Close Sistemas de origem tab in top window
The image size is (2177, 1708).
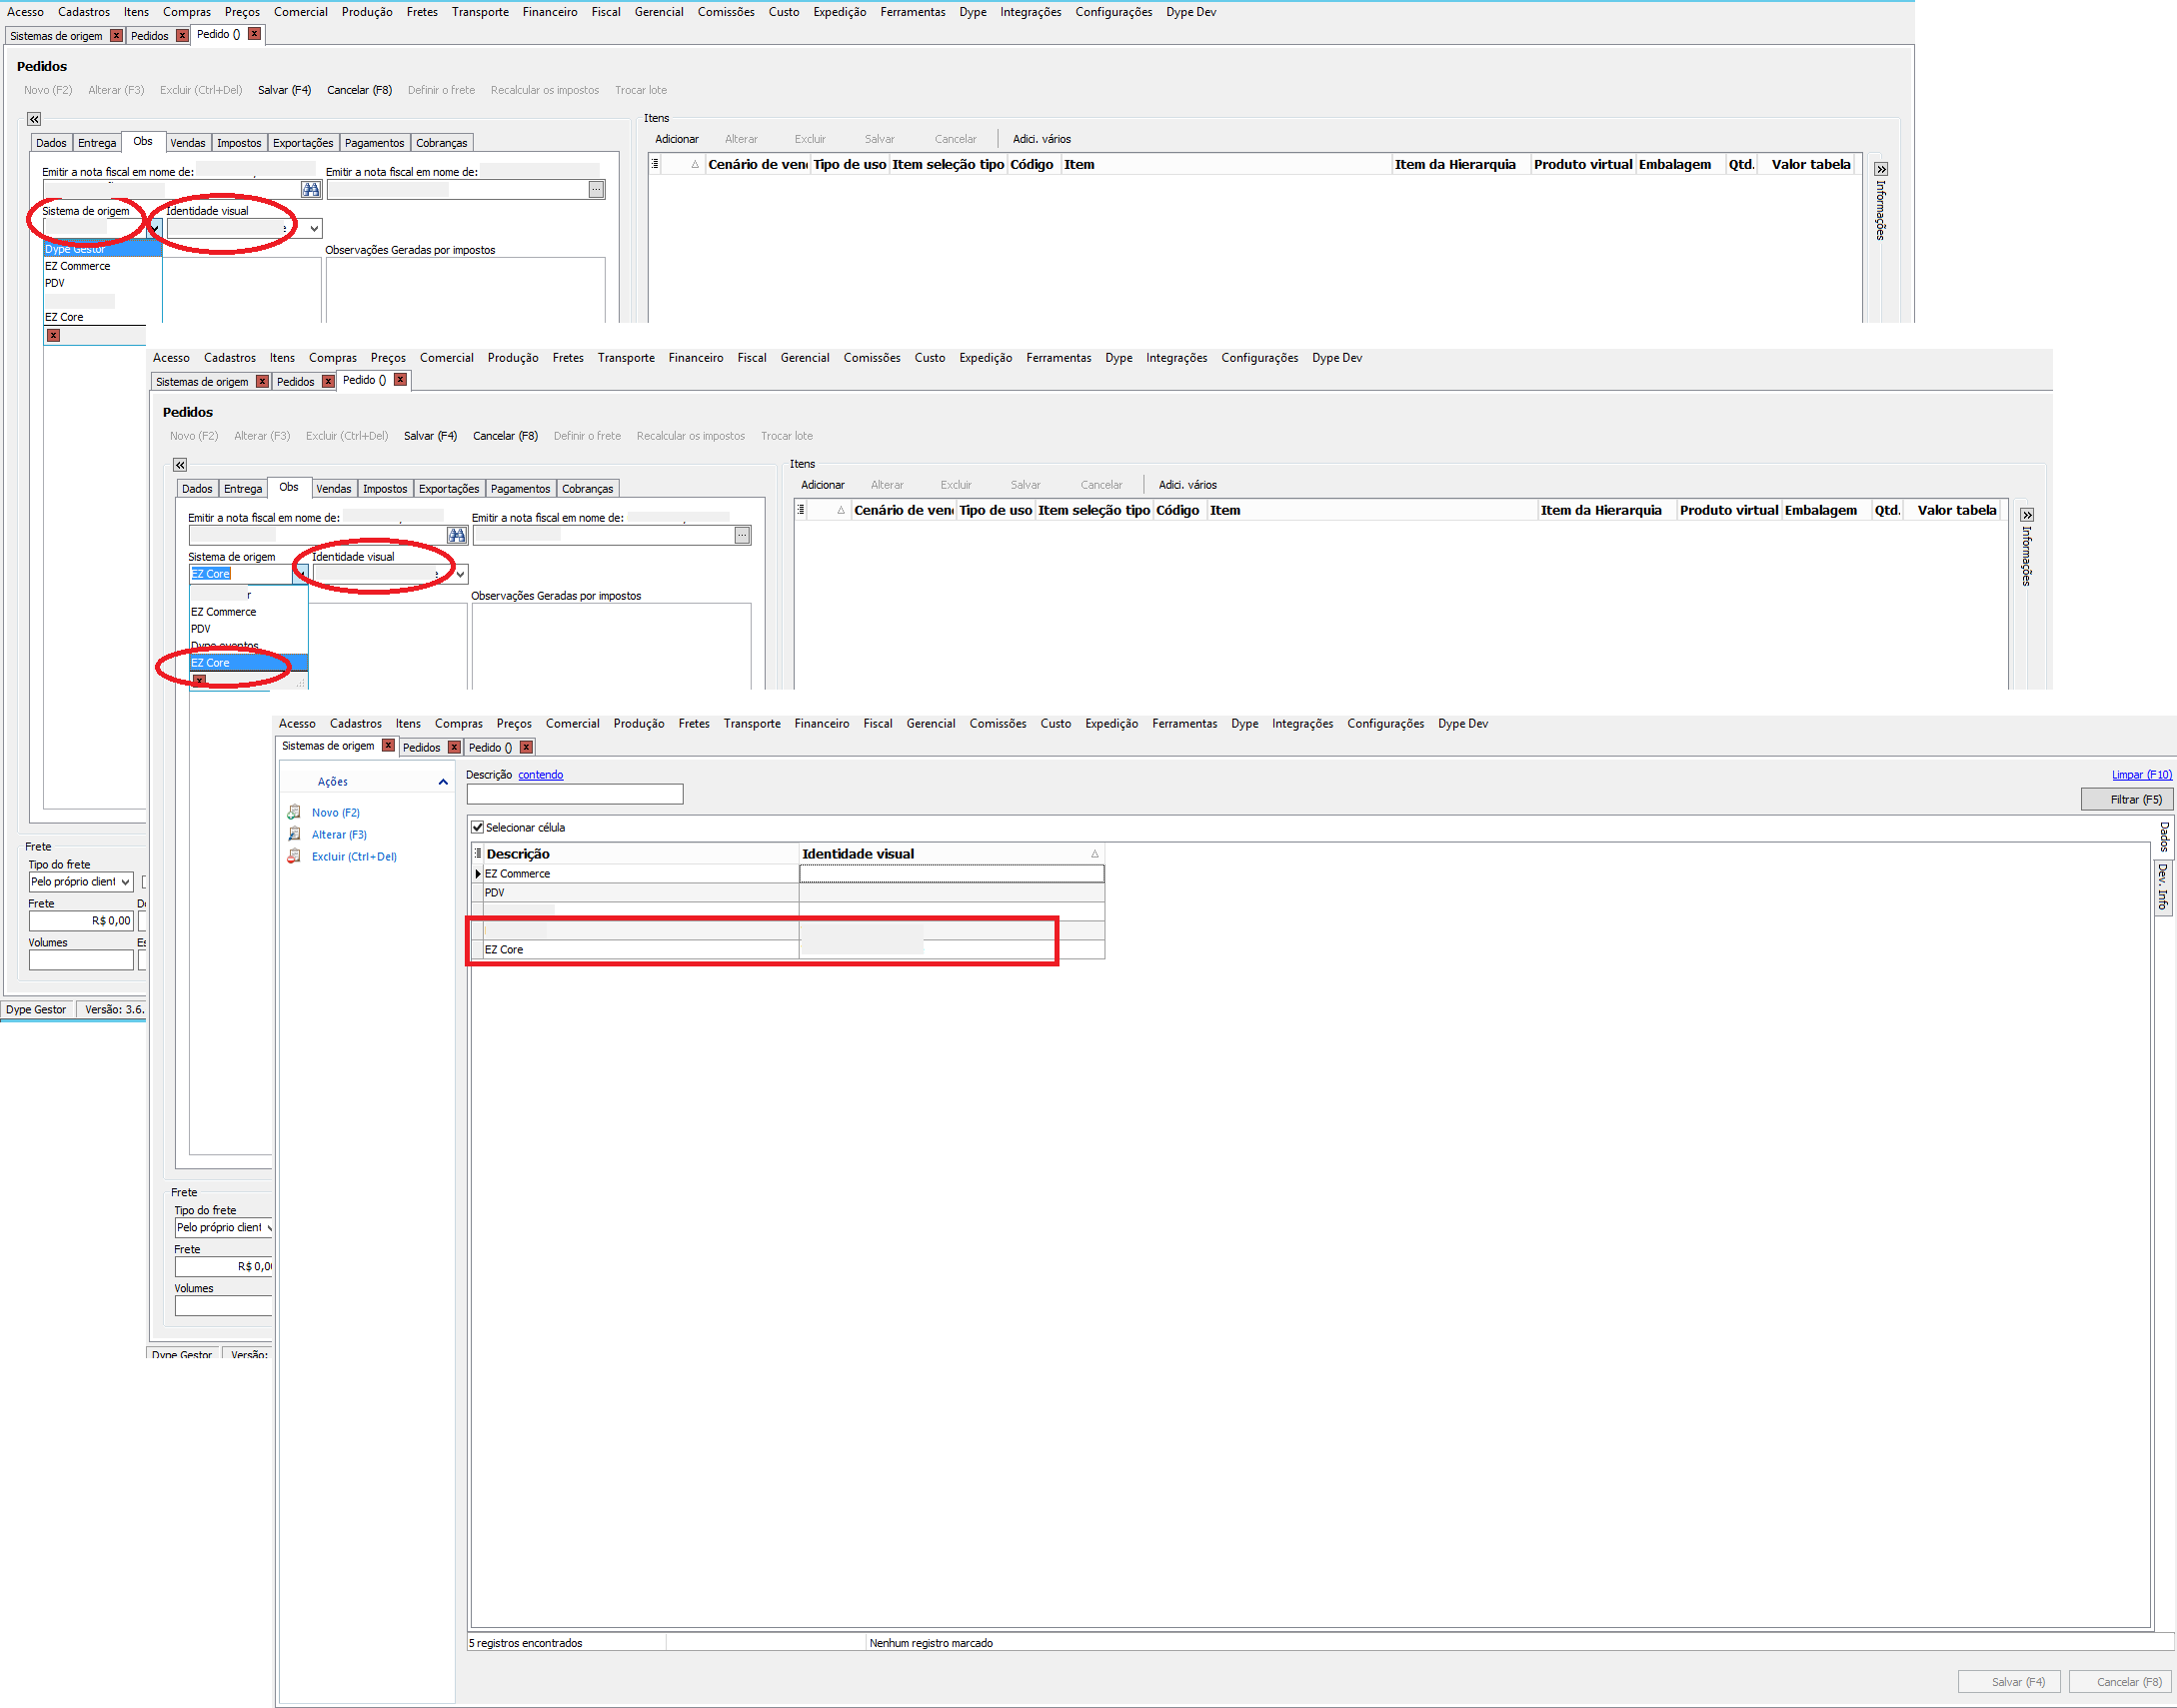pos(116,36)
